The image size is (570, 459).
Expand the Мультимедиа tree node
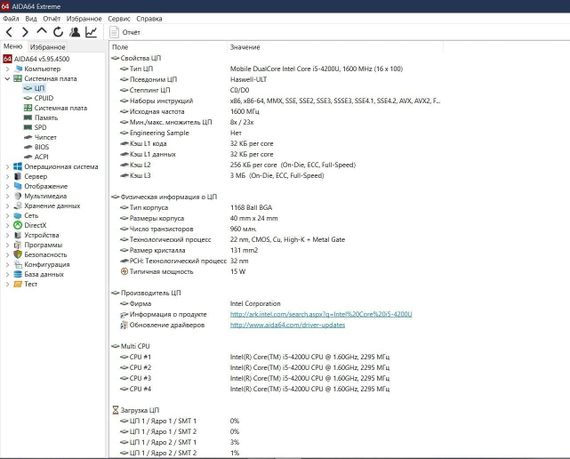coord(7,196)
